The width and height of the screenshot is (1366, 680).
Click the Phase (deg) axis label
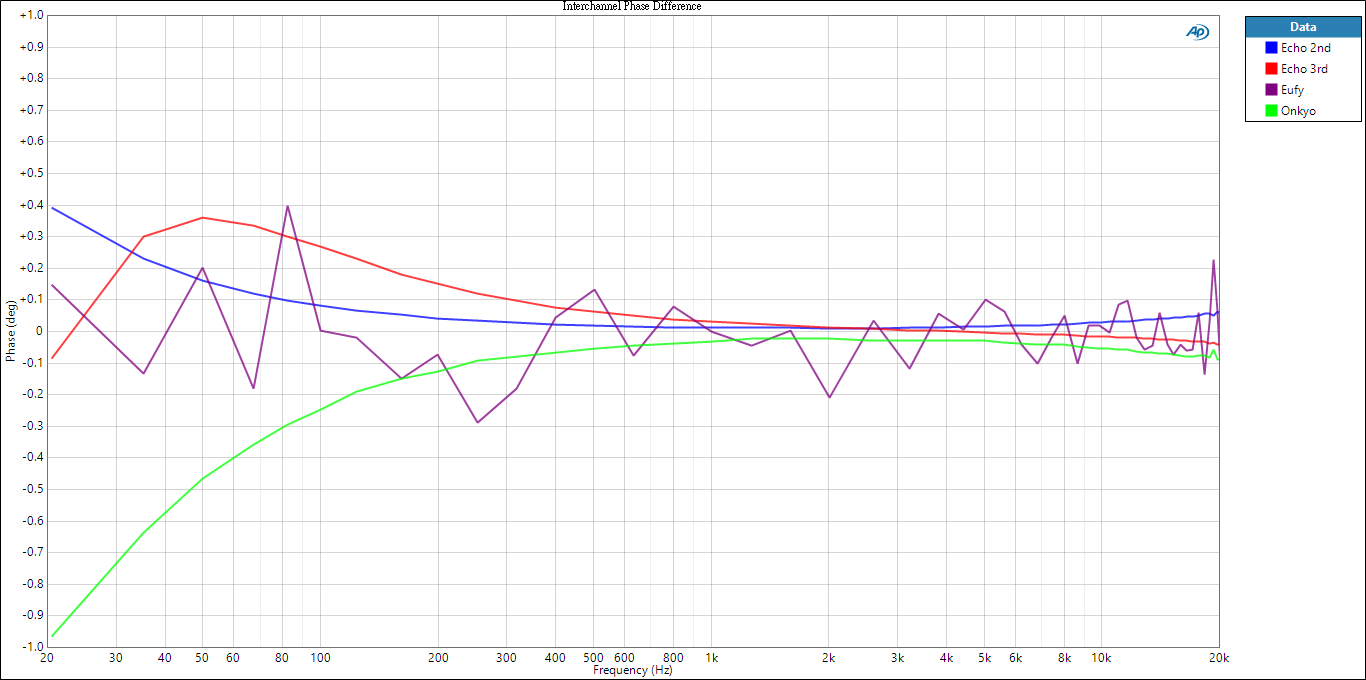pyautogui.click(x=11, y=330)
